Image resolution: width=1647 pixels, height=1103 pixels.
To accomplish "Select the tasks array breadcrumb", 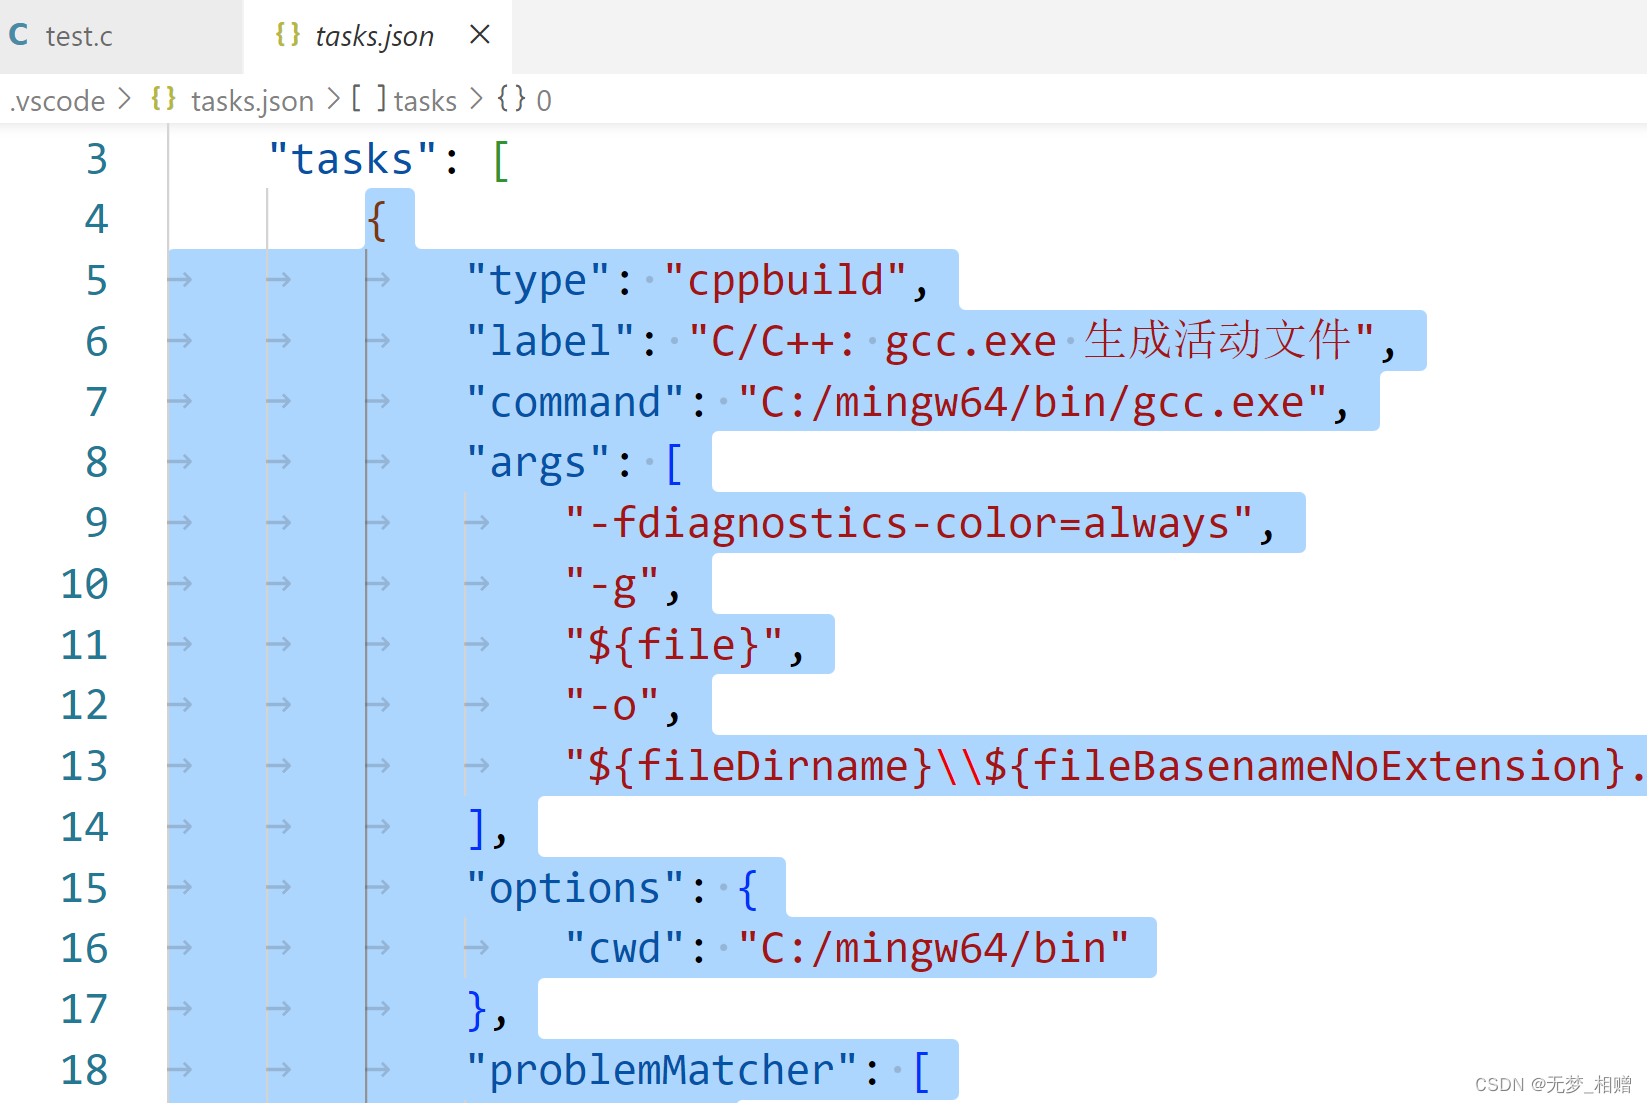I will tap(425, 101).
